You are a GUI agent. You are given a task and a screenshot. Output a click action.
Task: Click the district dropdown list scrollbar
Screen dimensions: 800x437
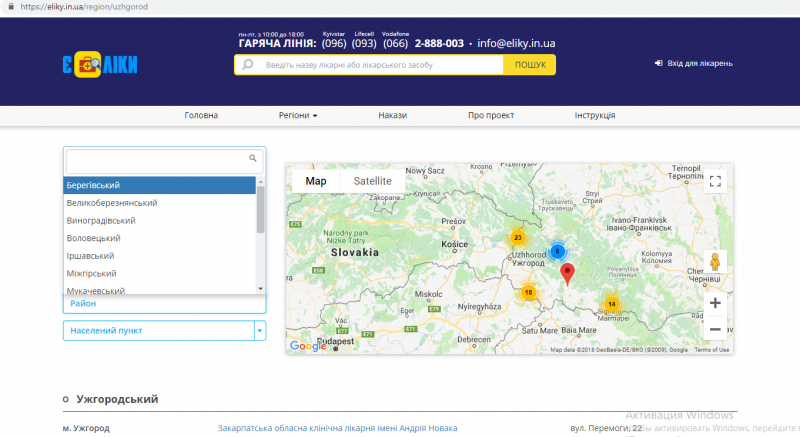(261, 210)
